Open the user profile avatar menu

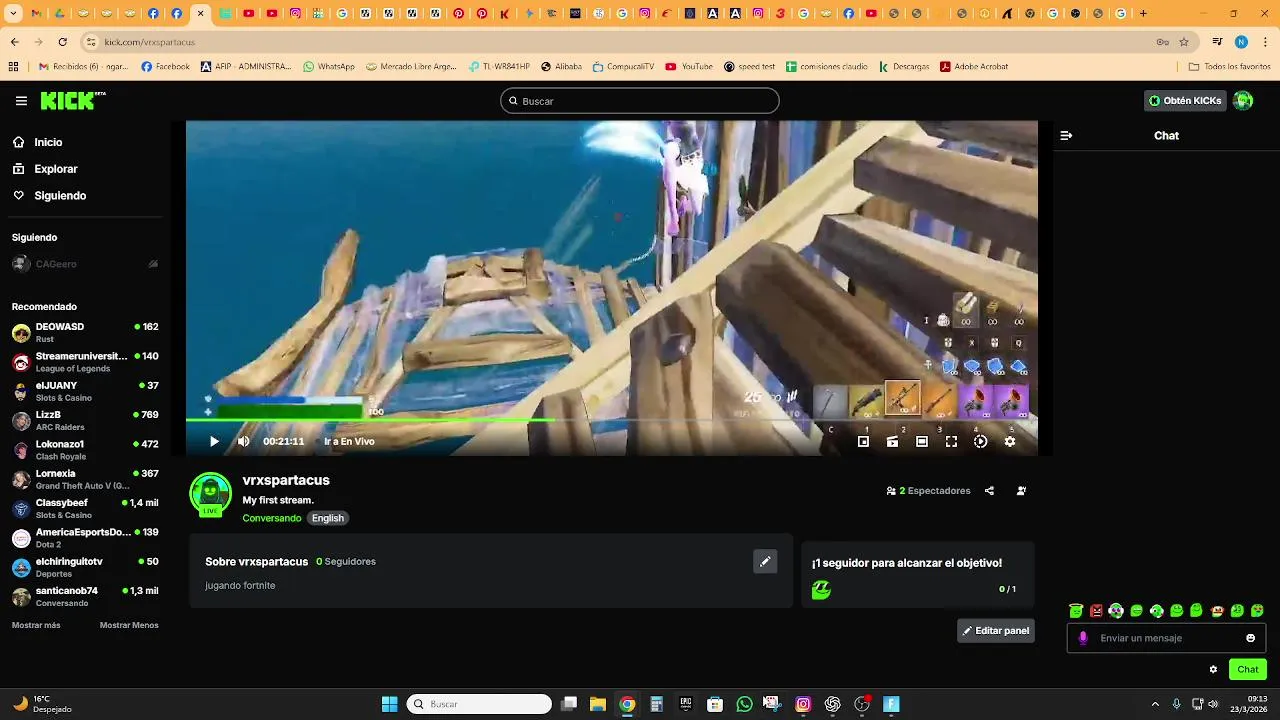(1243, 100)
